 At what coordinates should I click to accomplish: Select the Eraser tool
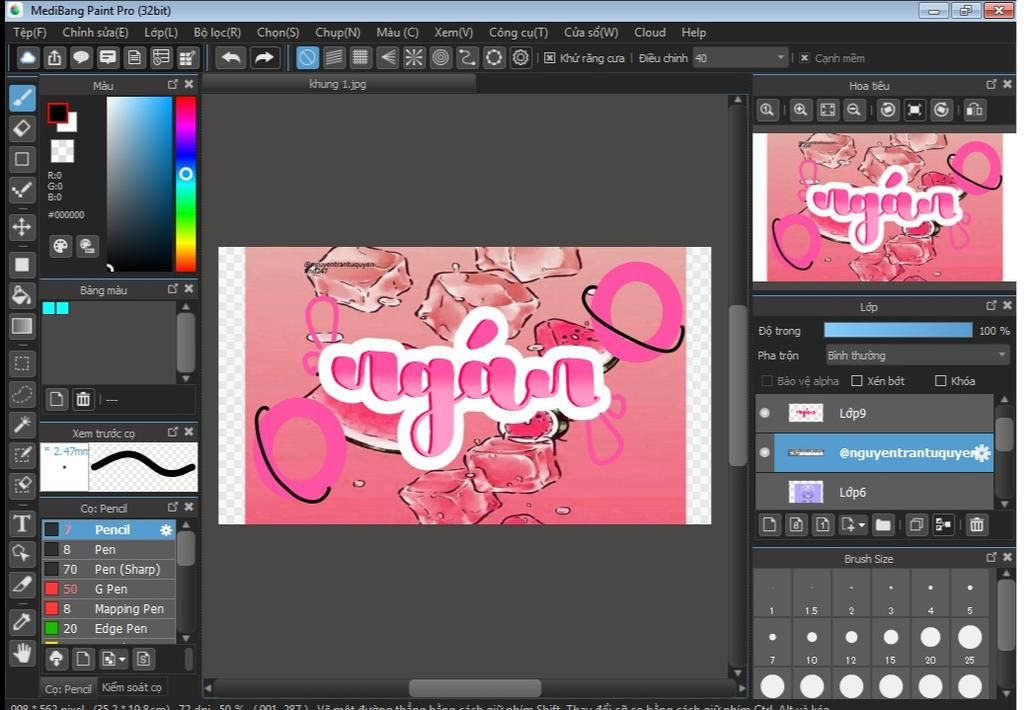(x=22, y=128)
